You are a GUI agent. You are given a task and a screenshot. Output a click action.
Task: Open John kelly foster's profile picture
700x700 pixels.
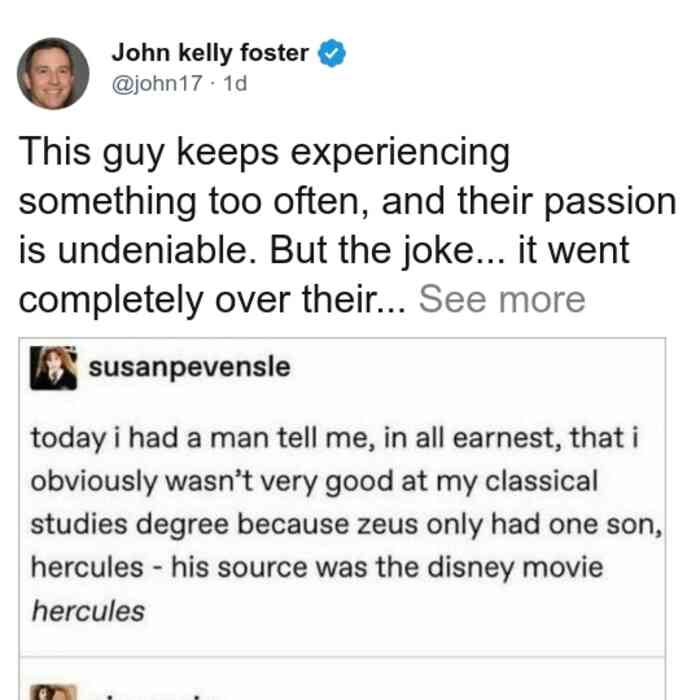point(53,74)
